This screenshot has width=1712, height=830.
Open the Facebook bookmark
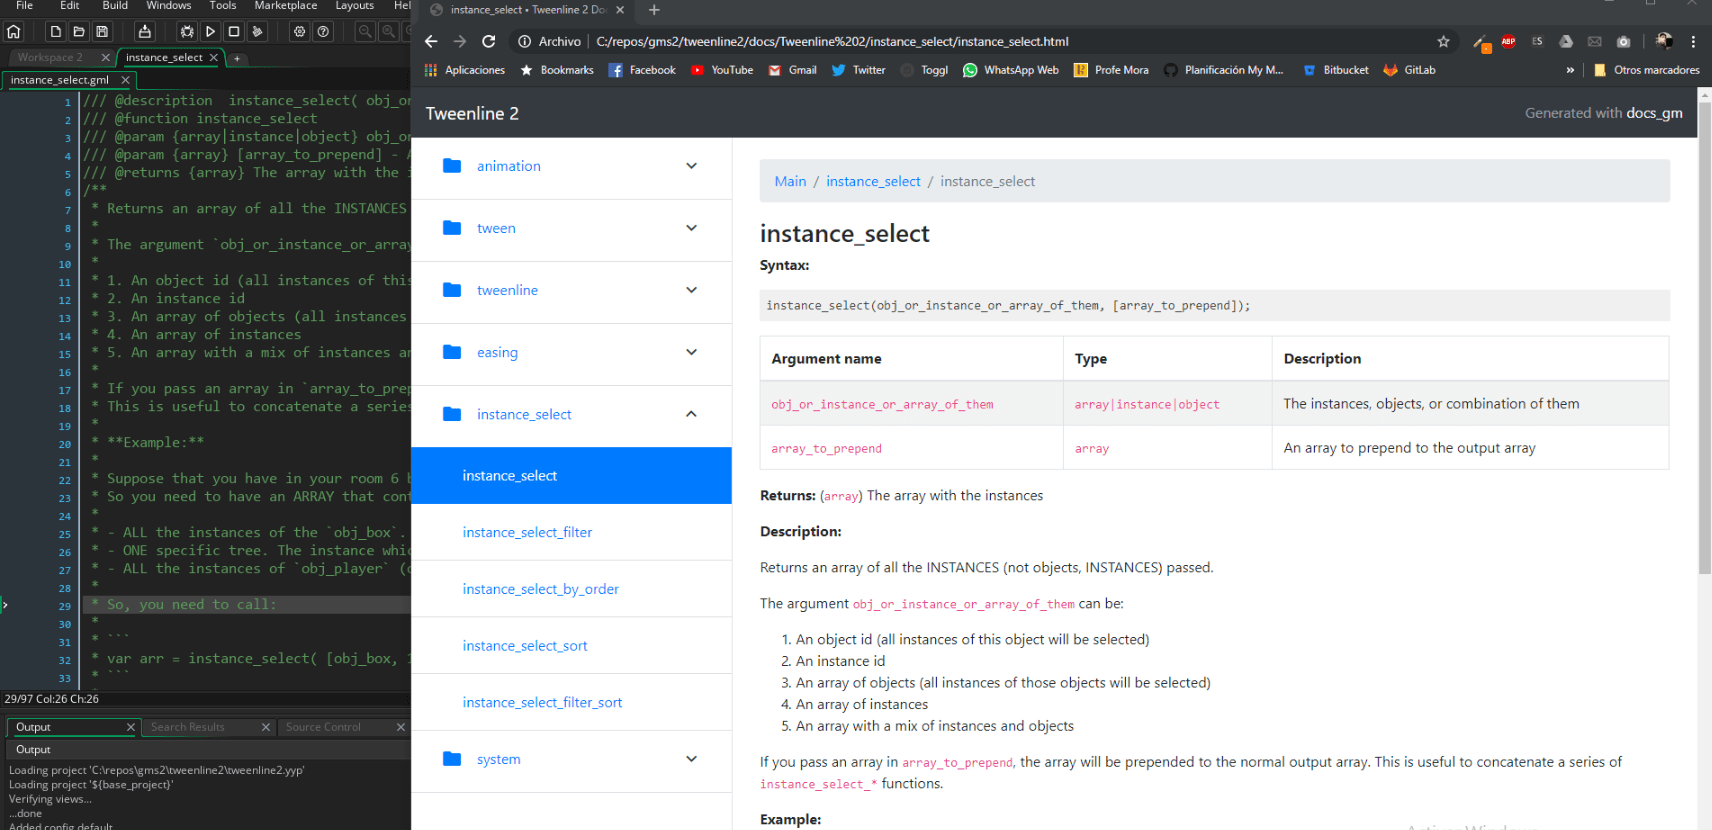642,70
